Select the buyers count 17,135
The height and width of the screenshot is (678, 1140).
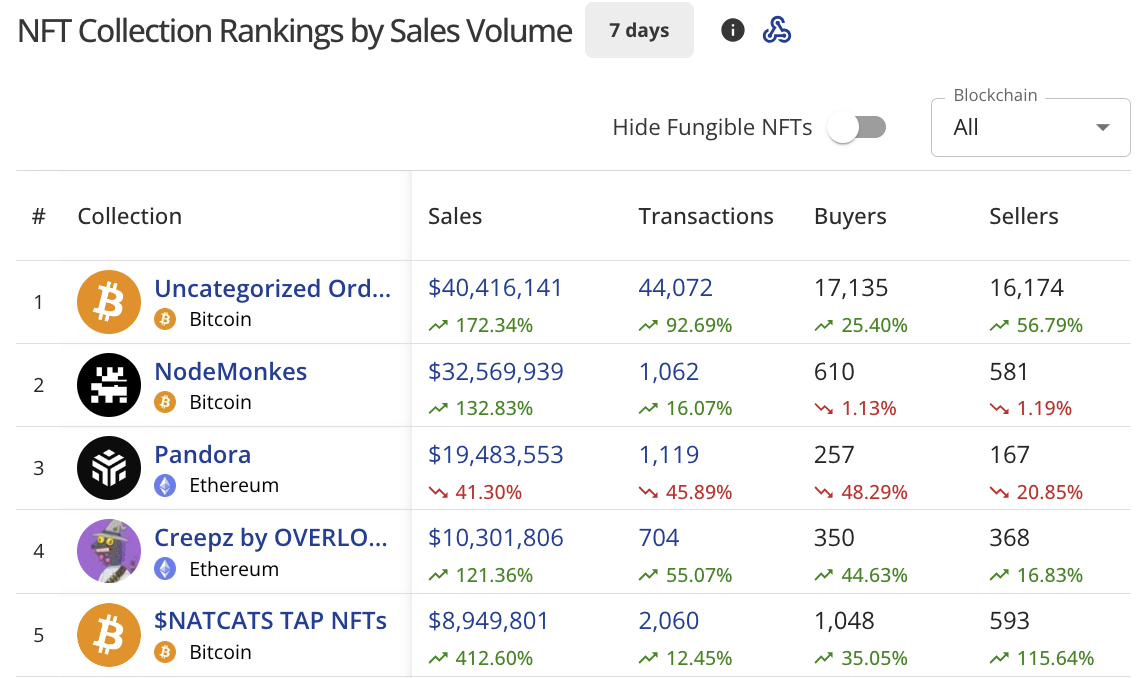[x=851, y=288]
